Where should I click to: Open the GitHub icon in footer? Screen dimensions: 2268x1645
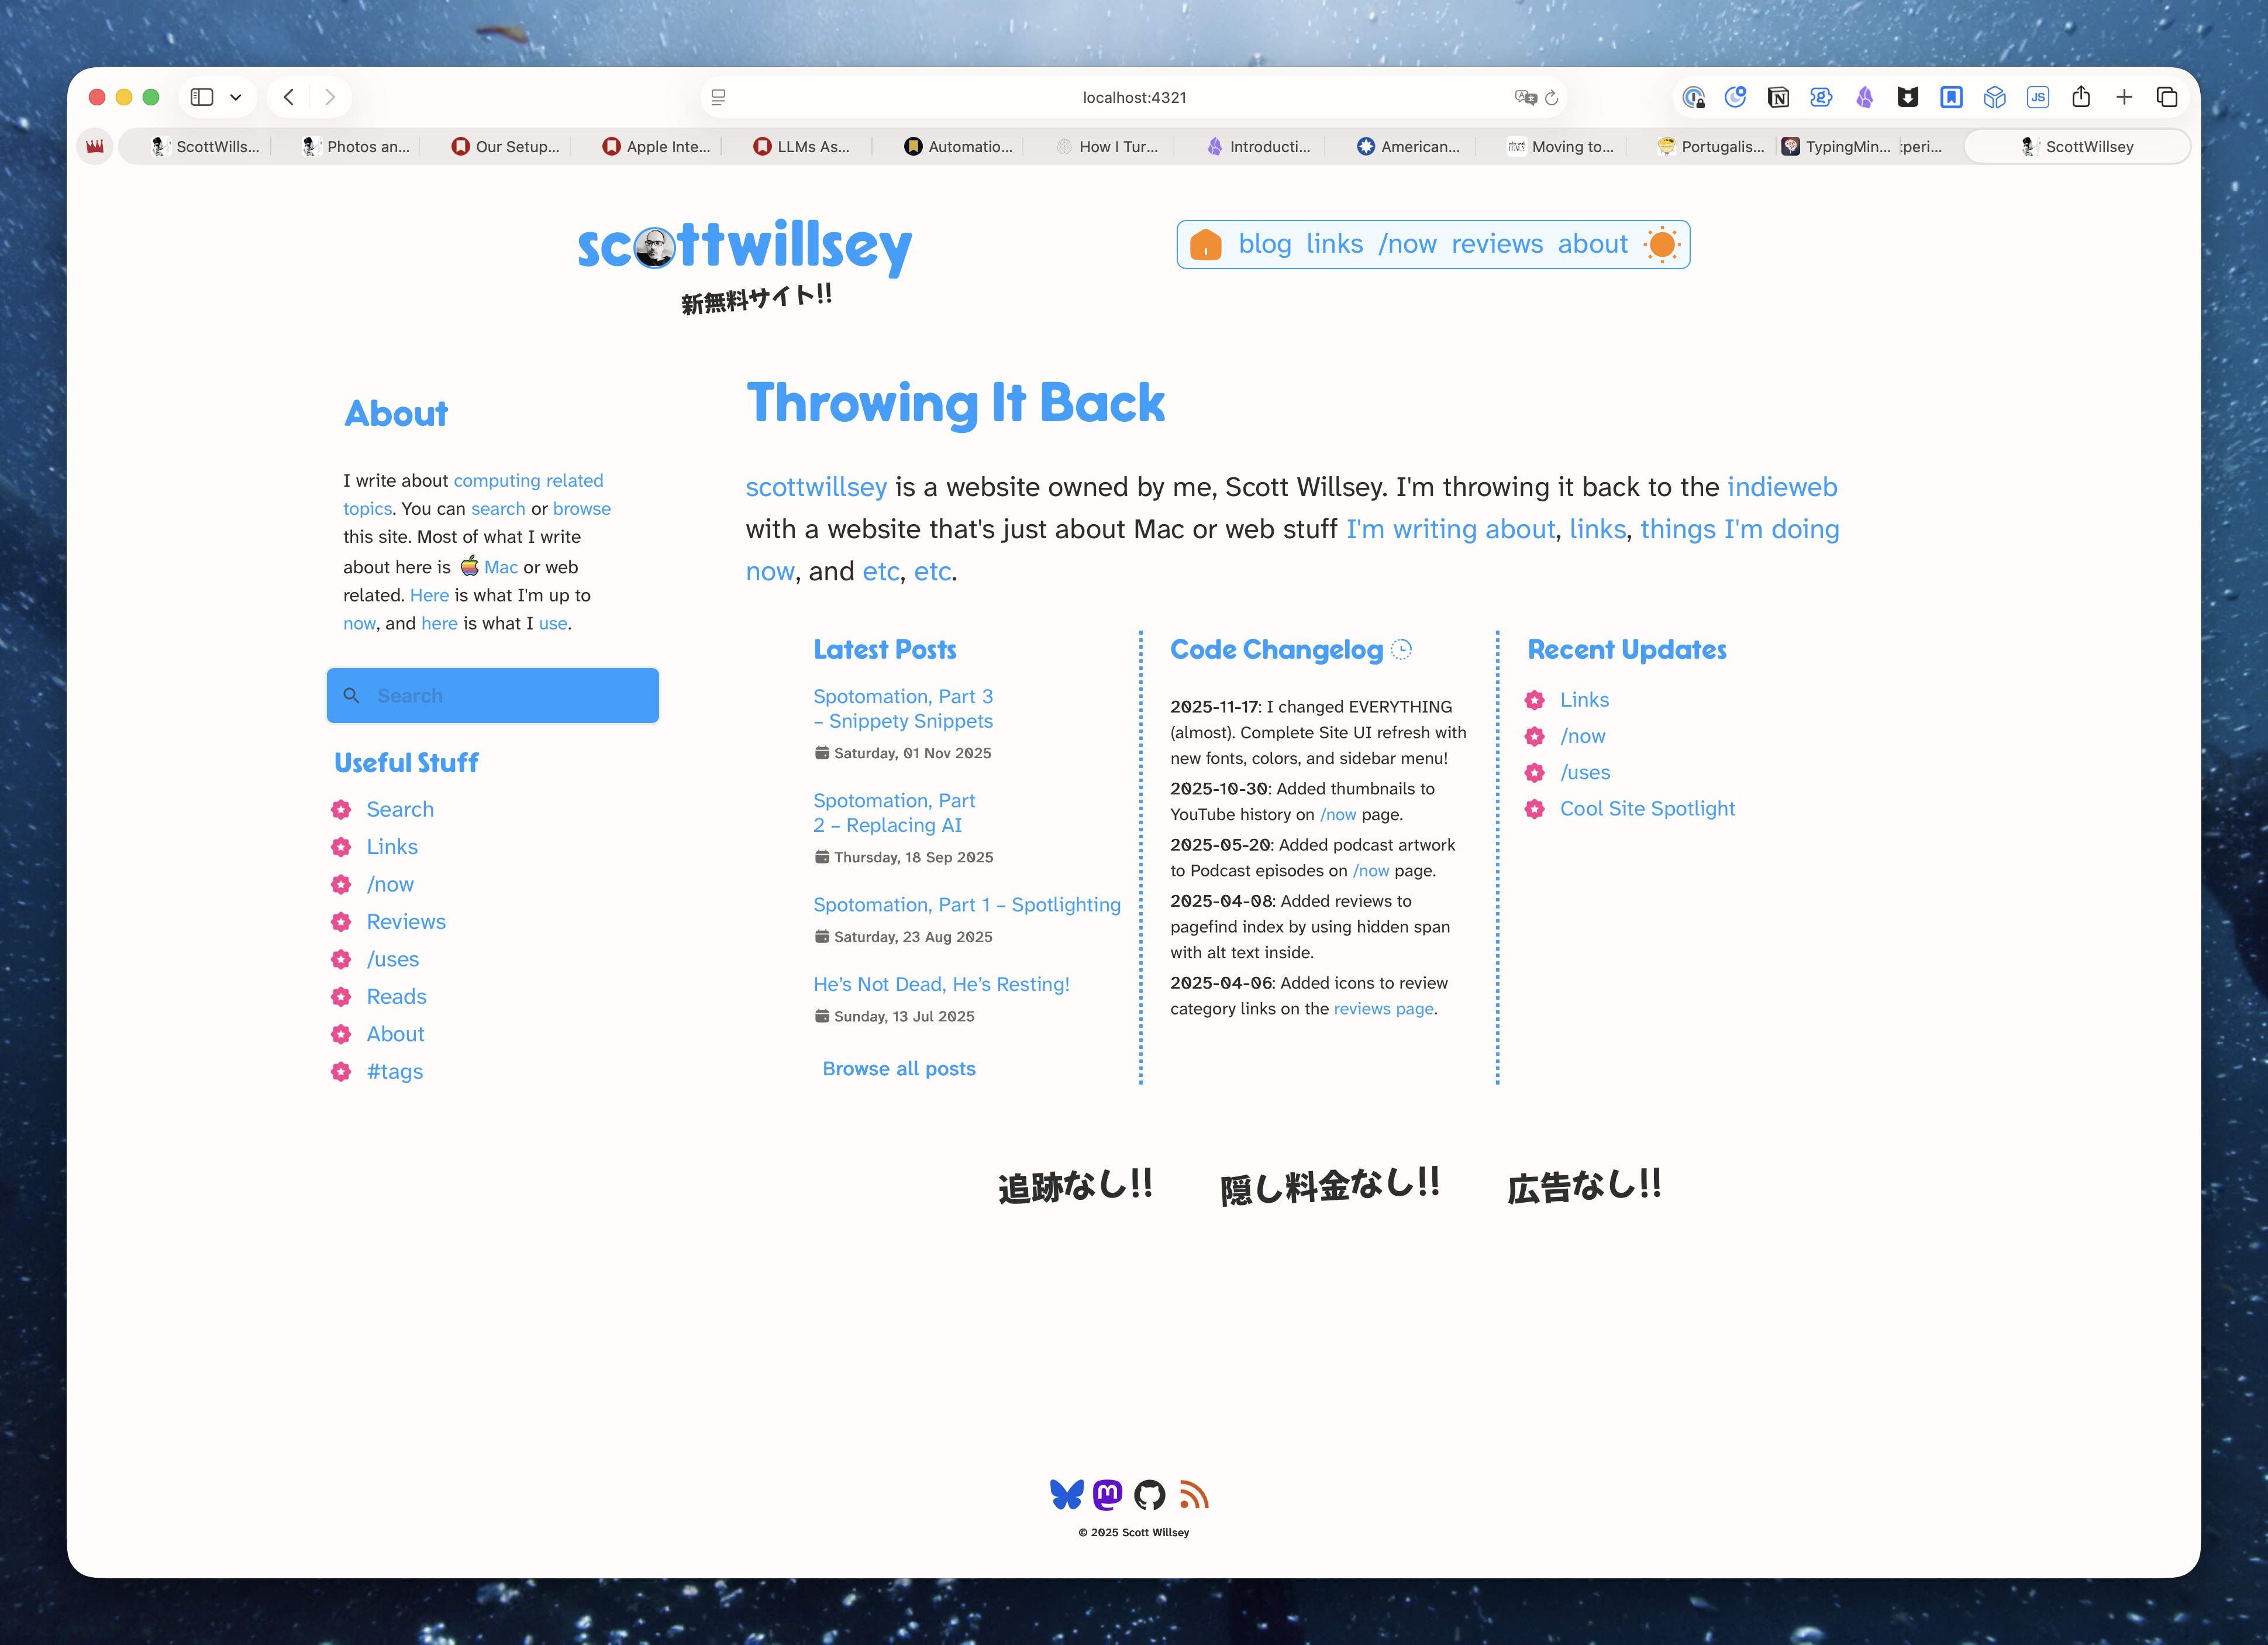[x=1149, y=1494]
